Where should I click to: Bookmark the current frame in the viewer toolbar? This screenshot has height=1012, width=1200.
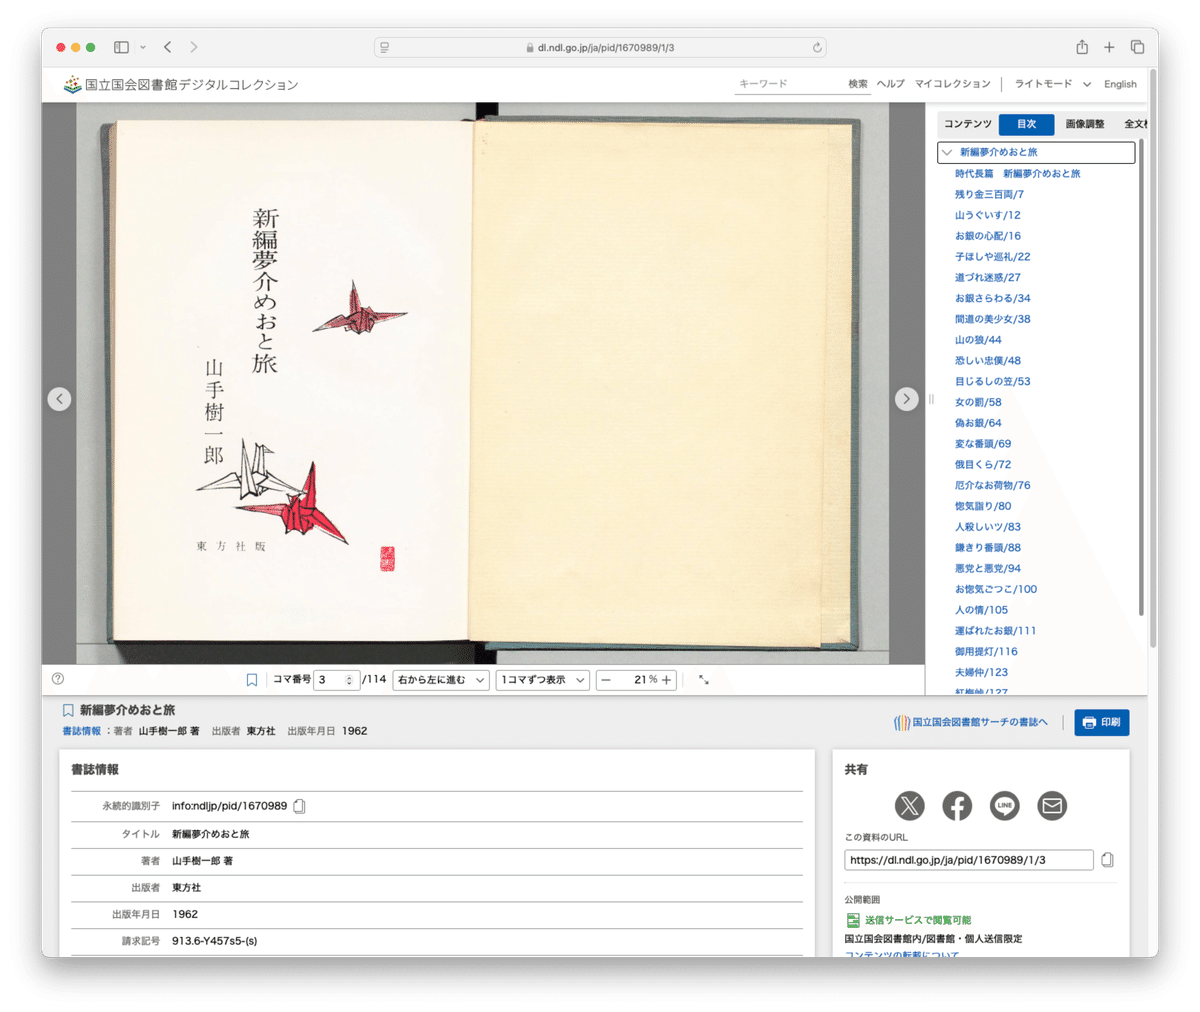coord(252,680)
